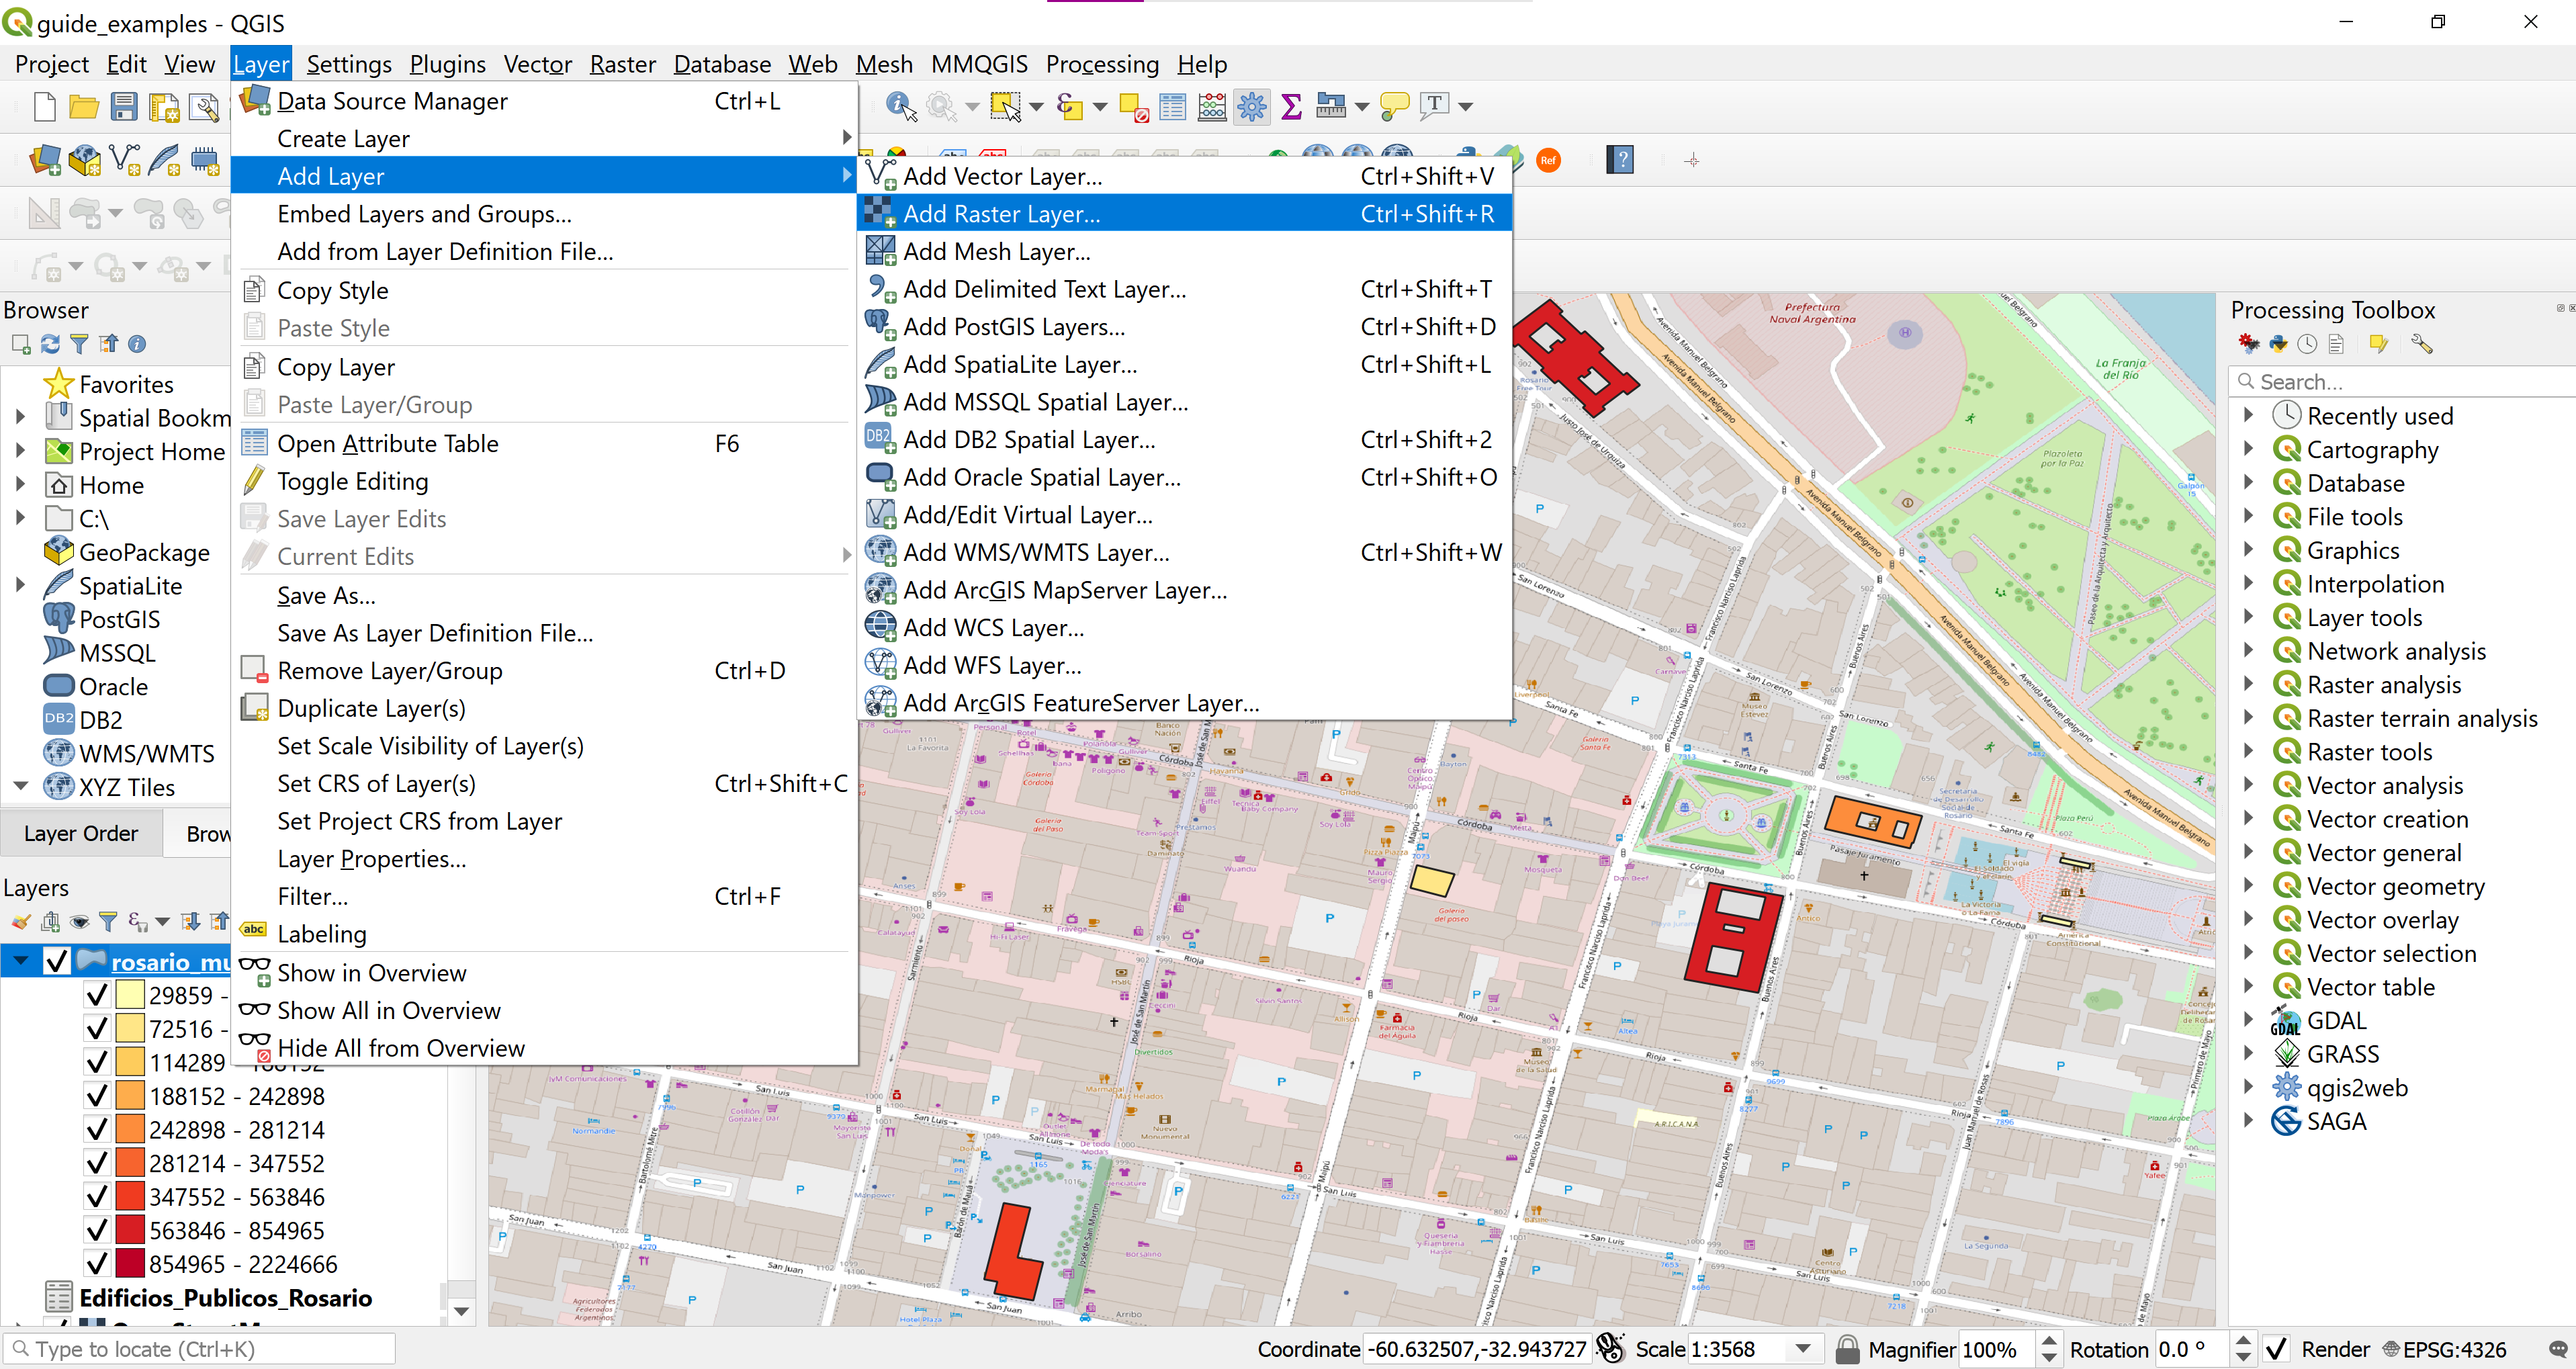Expand the SpatiaLite browser tree item

[x=20, y=586]
